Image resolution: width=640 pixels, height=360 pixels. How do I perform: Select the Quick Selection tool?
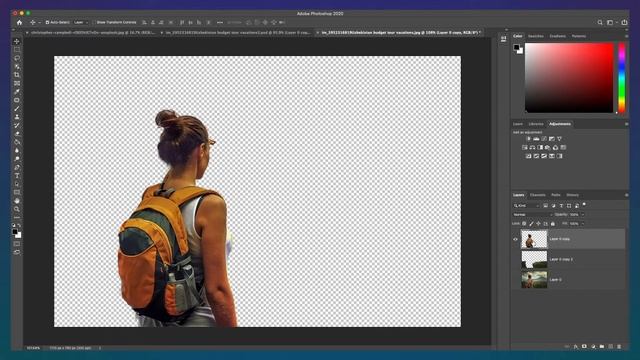[17, 67]
